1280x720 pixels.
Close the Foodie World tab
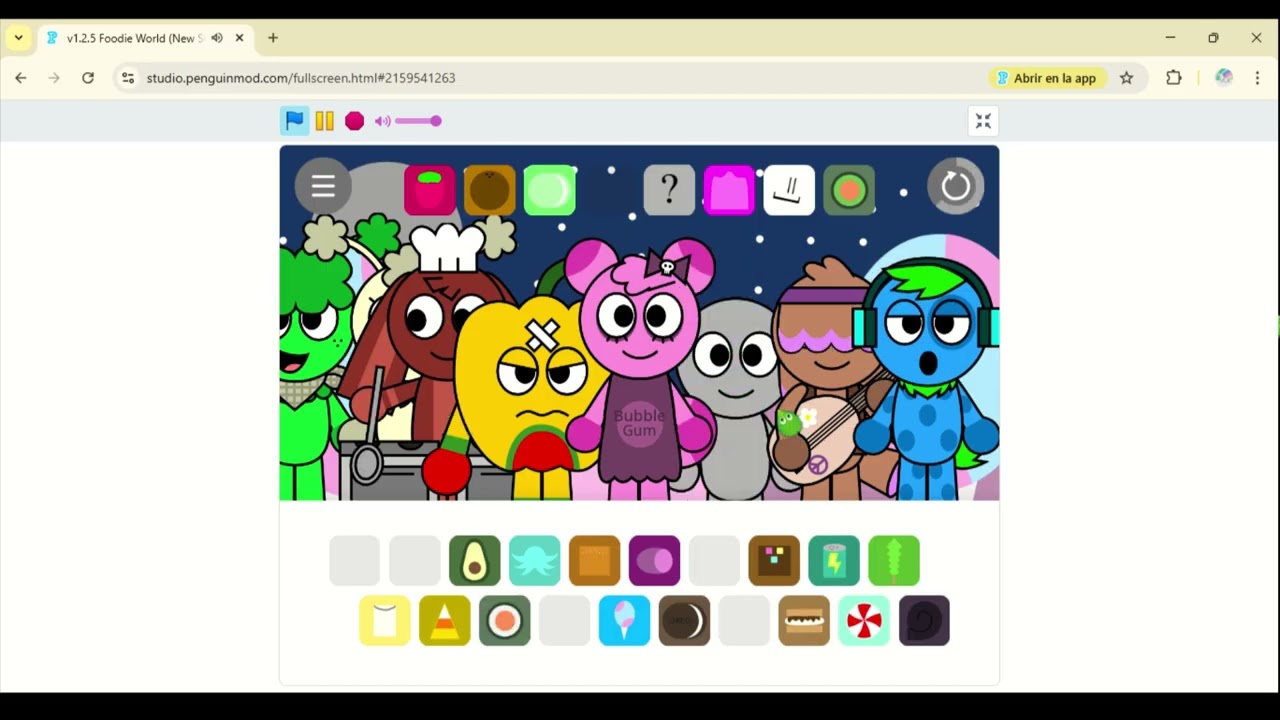[x=239, y=38]
